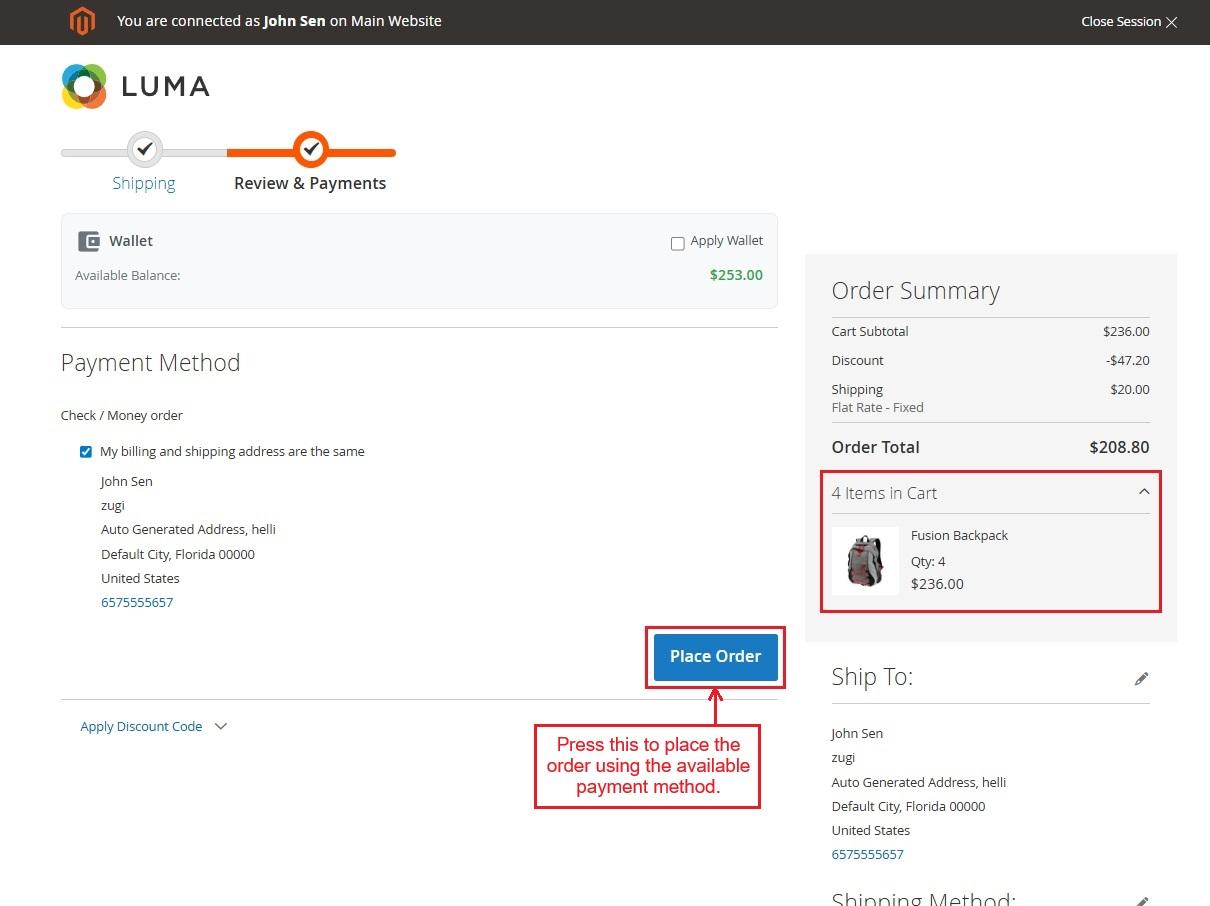Click the Ship To phone number link
Image resolution: width=1210 pixels, height=906 pixels.
(867, 855)
